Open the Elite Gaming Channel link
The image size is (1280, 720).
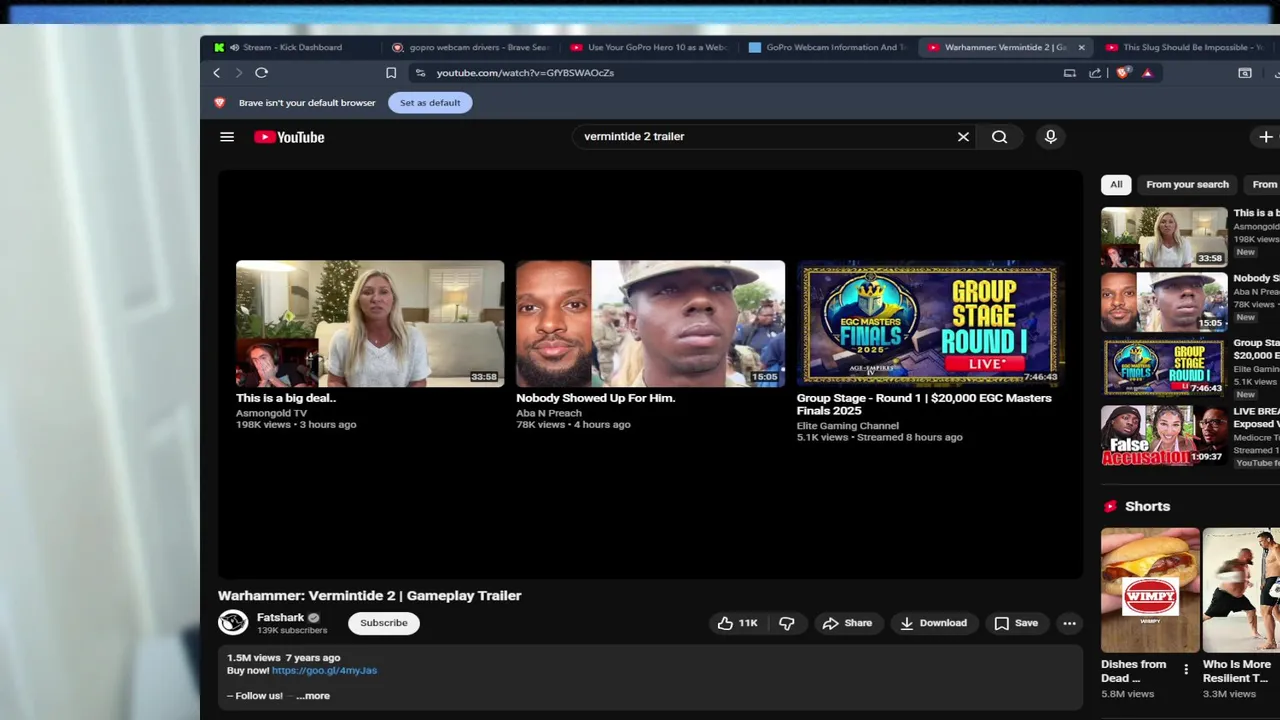848,426
